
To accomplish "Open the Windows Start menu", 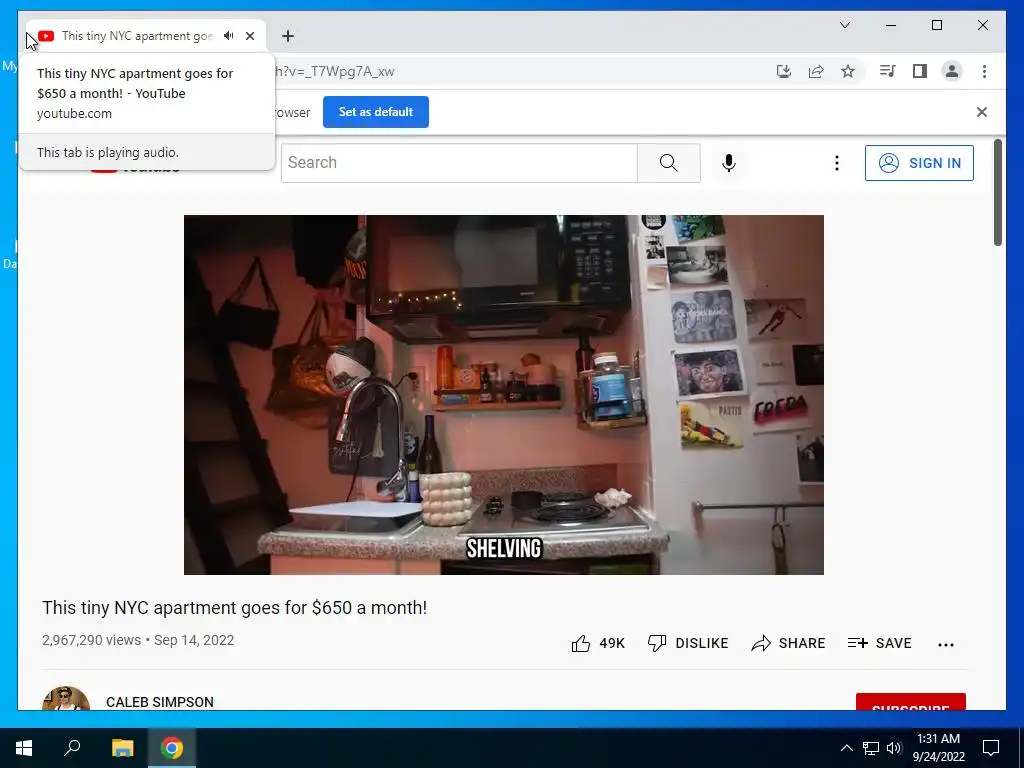I will (24, 748).
